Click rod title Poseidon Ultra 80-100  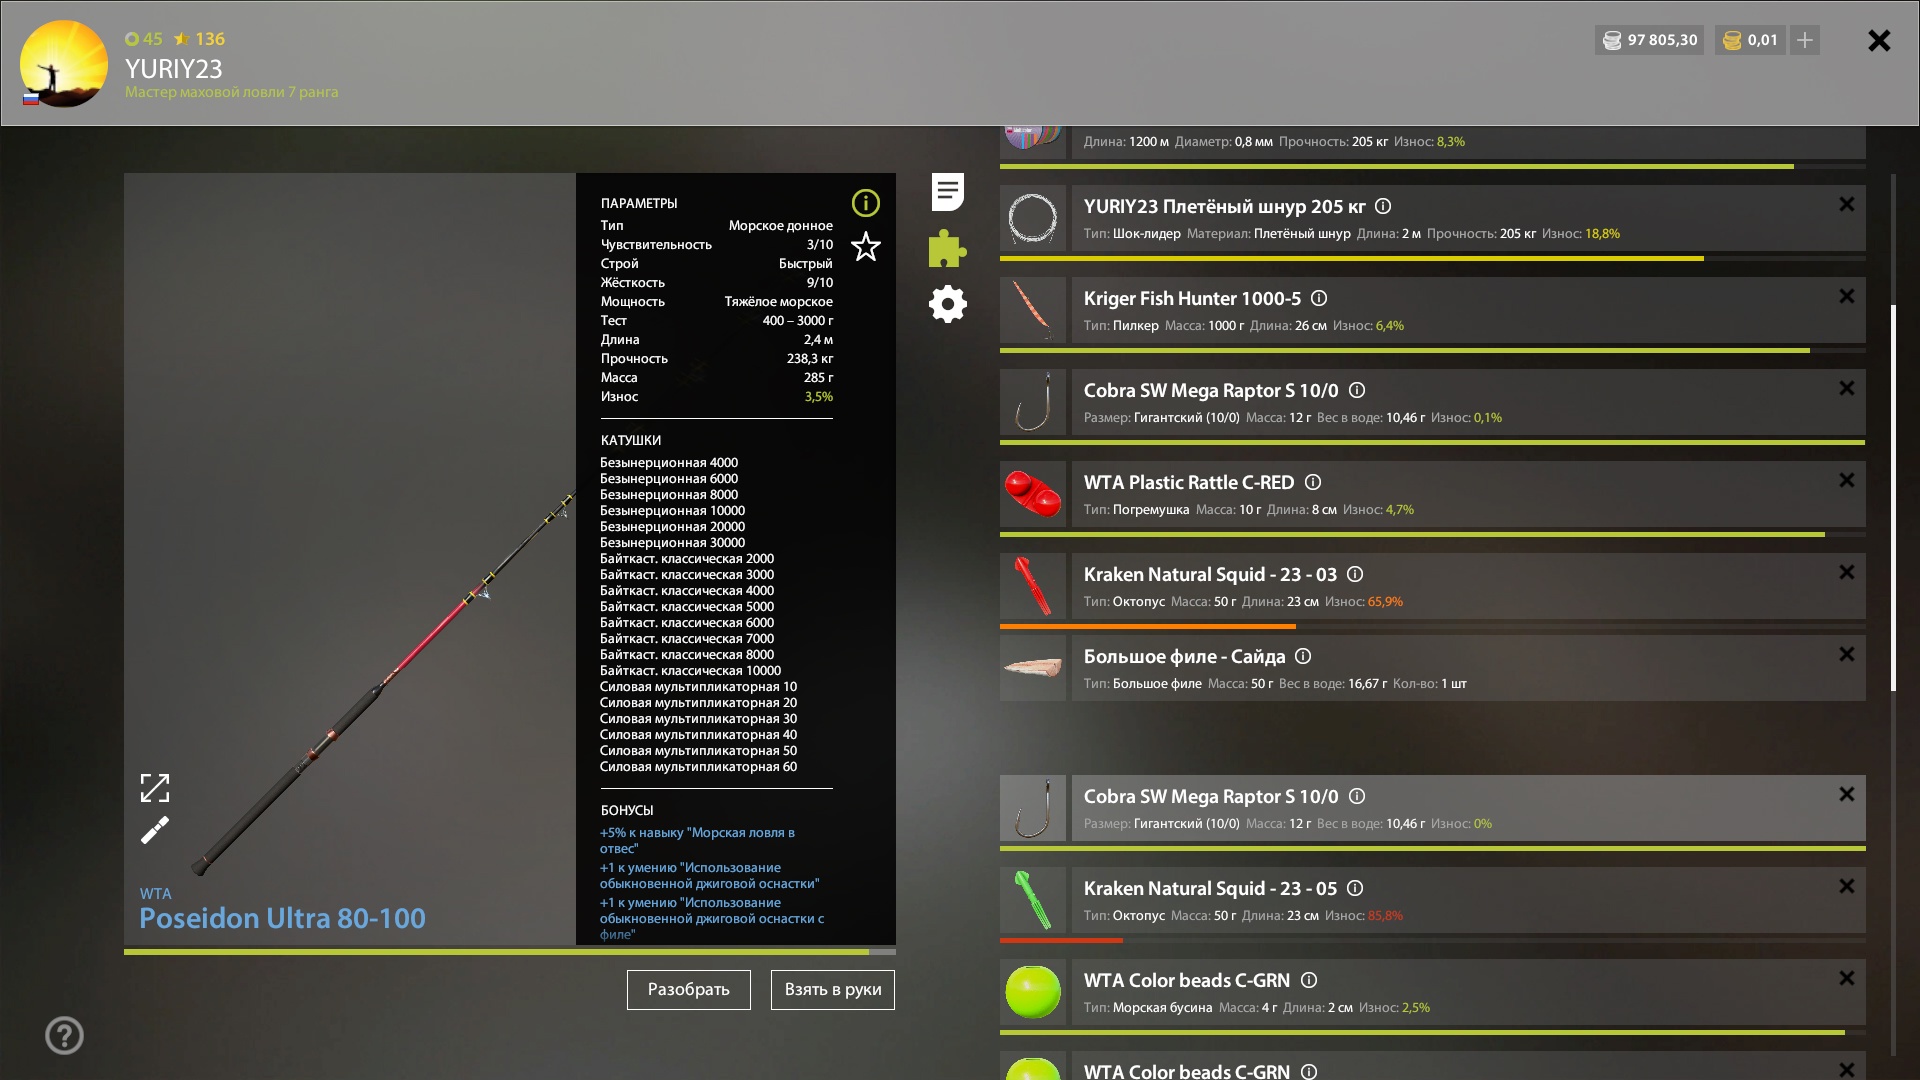coord(282,918)
